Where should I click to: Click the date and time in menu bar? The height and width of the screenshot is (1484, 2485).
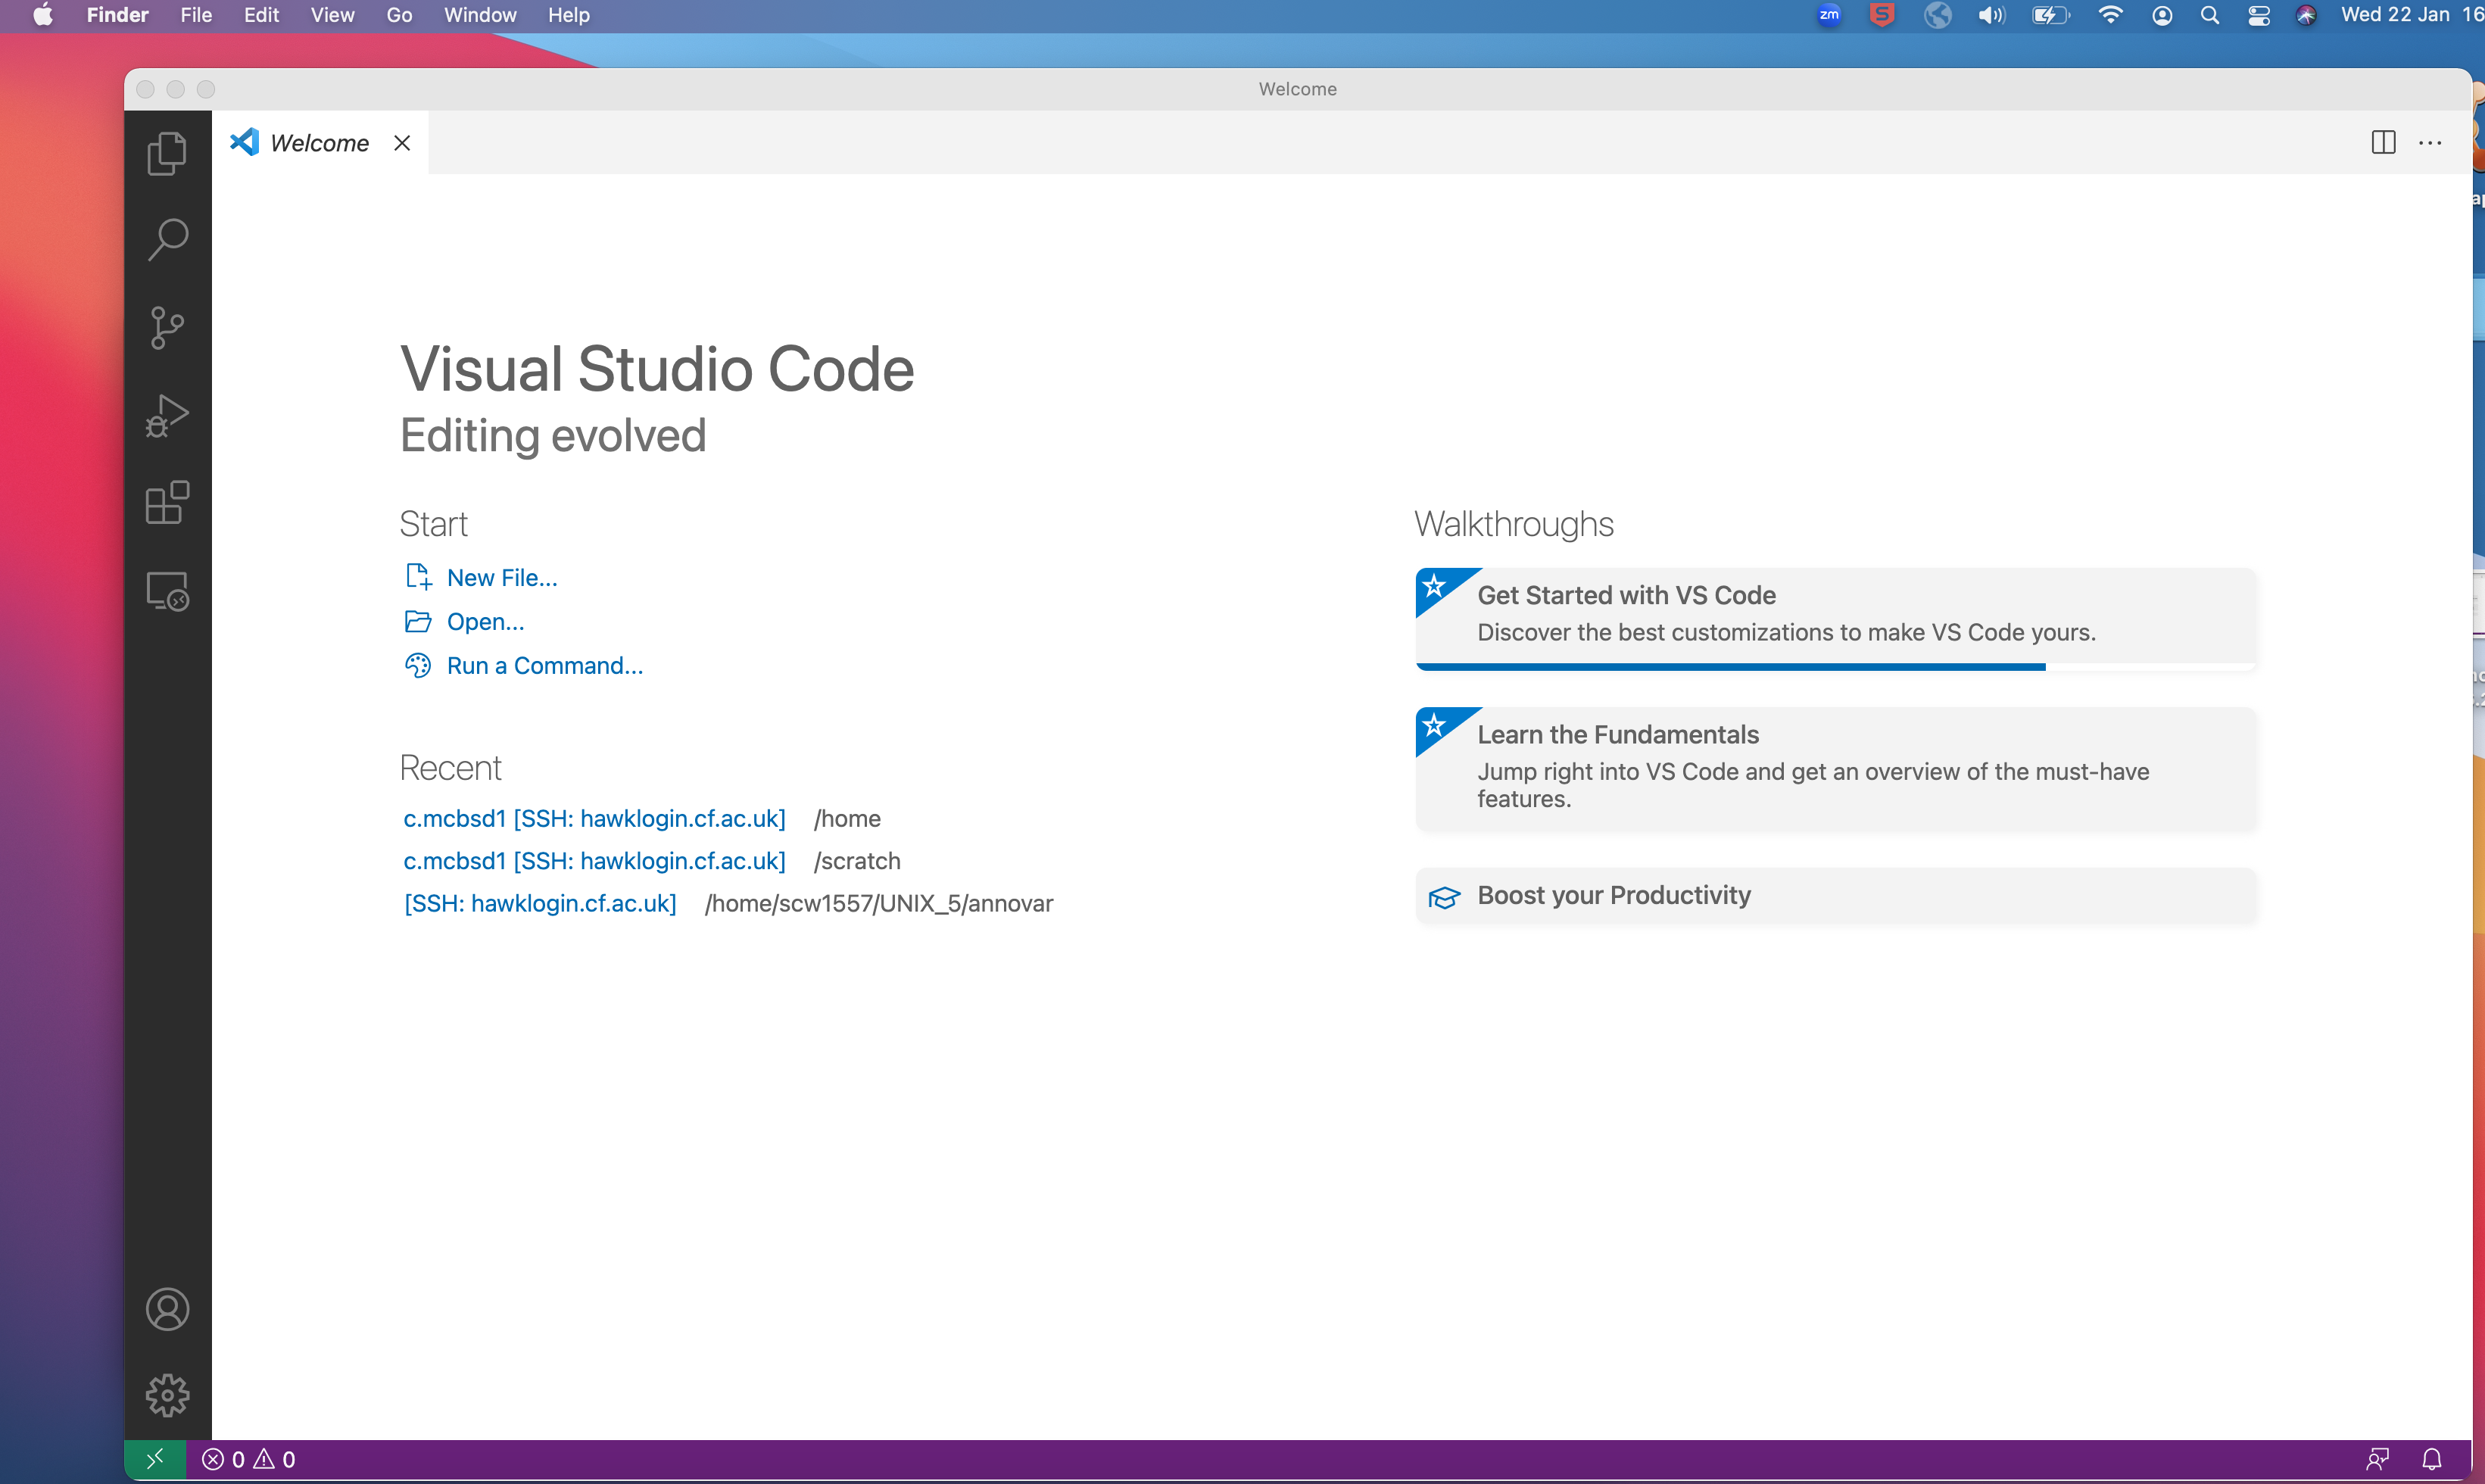[2412, 15]
